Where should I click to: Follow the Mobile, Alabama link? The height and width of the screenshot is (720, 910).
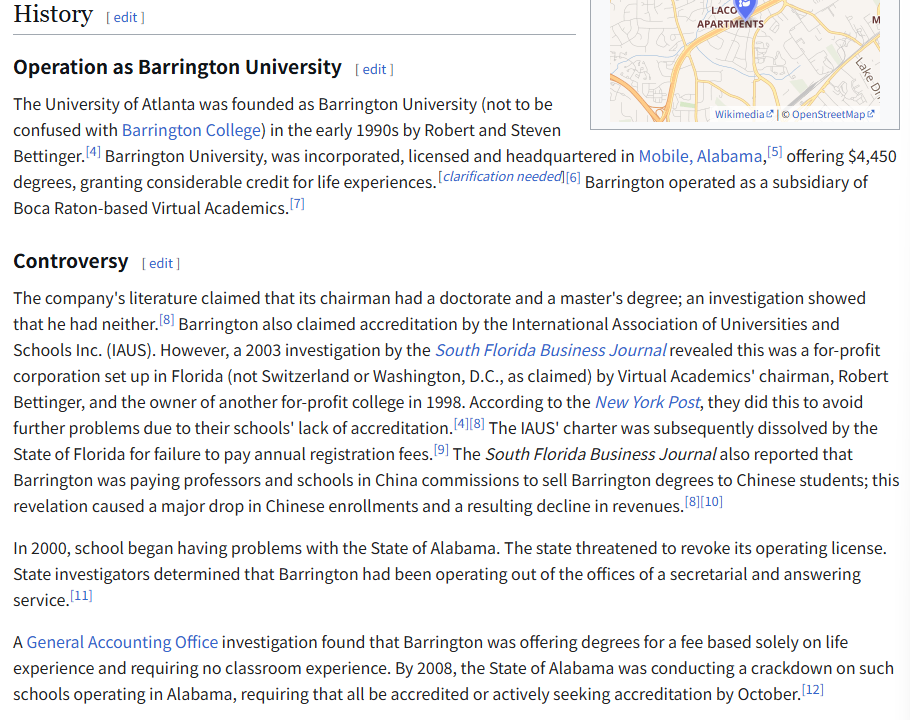[x=700, y=156]
